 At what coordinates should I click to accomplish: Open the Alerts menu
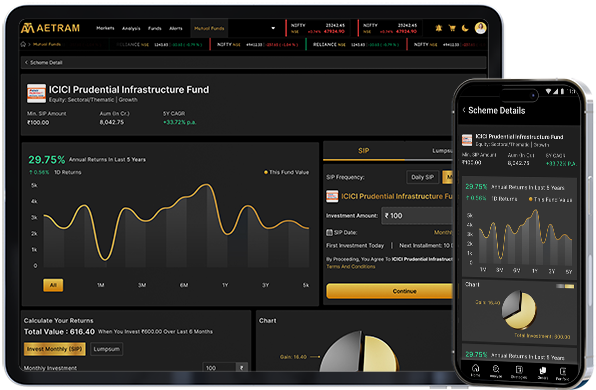176,29
